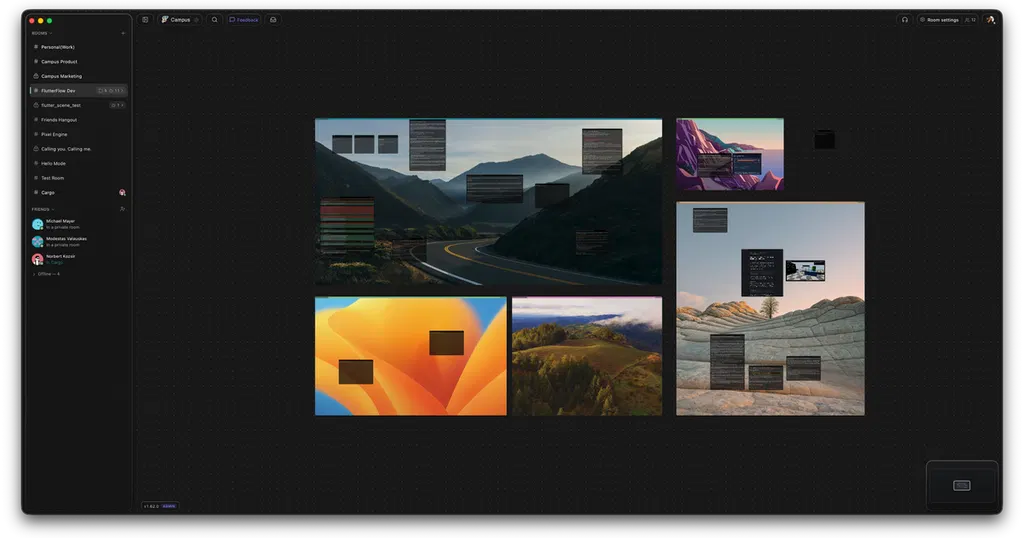Show the room members count

pos(970,20)
